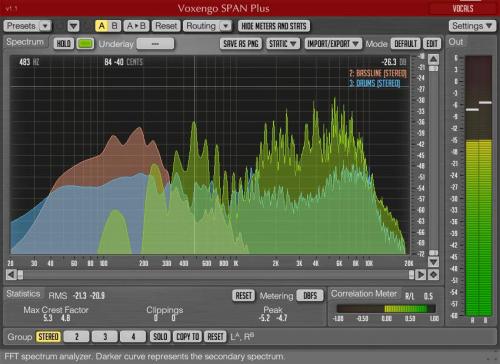
Task: Enable spectrum Hold
Action: [x=64, y=44]
